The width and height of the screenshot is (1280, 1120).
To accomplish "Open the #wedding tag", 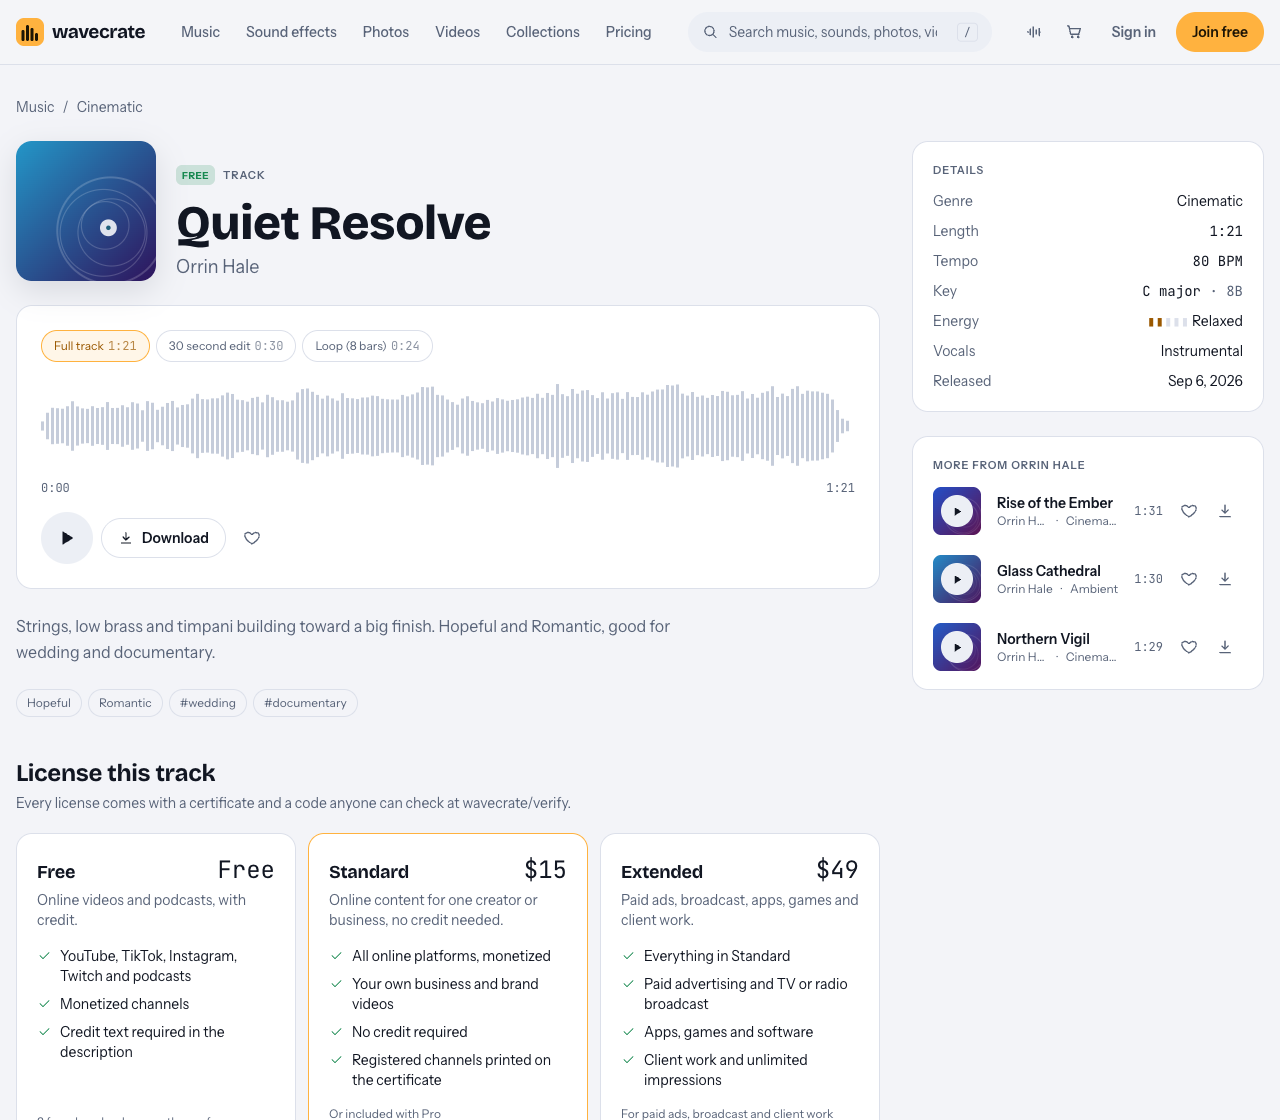I will tap(208, 703).
